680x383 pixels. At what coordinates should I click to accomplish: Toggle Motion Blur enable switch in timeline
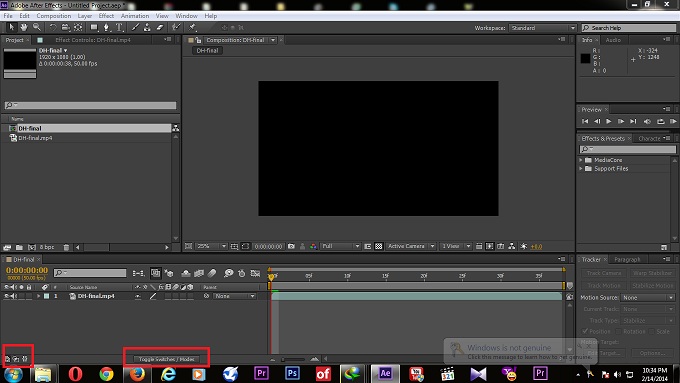click(x=212, y=273)
